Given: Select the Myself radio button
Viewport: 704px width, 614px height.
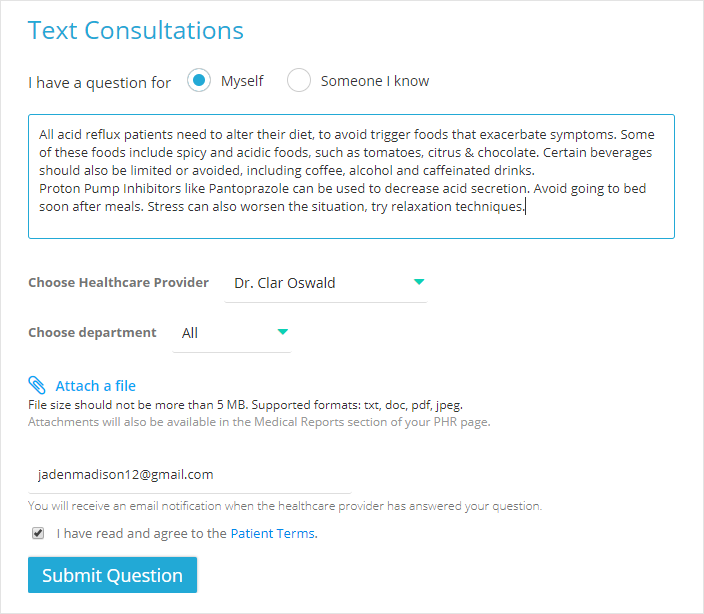Looking at the screenshot, I should coord(199,80).
